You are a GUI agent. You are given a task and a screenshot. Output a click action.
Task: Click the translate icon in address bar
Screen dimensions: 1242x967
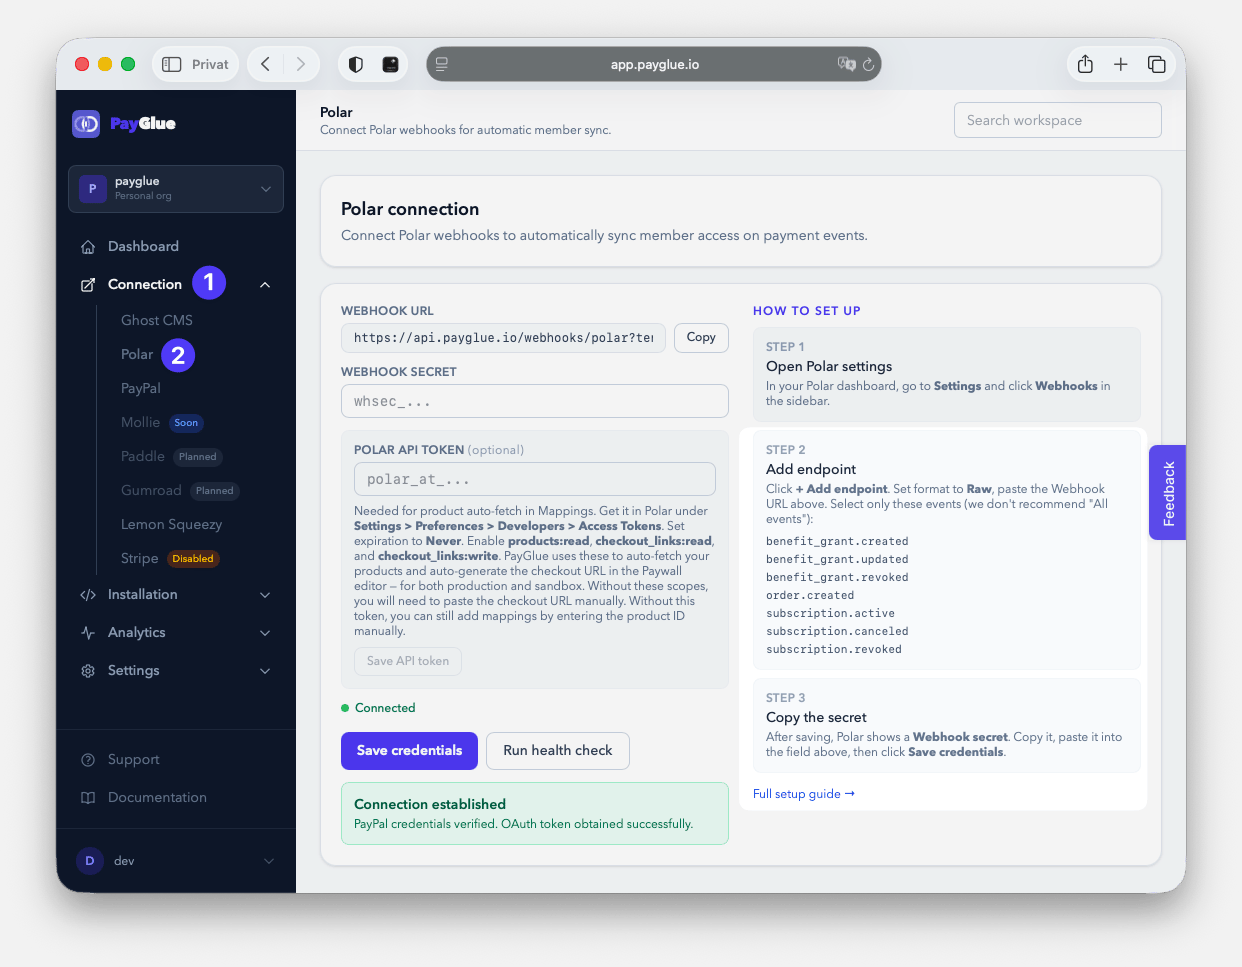pos(846,64)
